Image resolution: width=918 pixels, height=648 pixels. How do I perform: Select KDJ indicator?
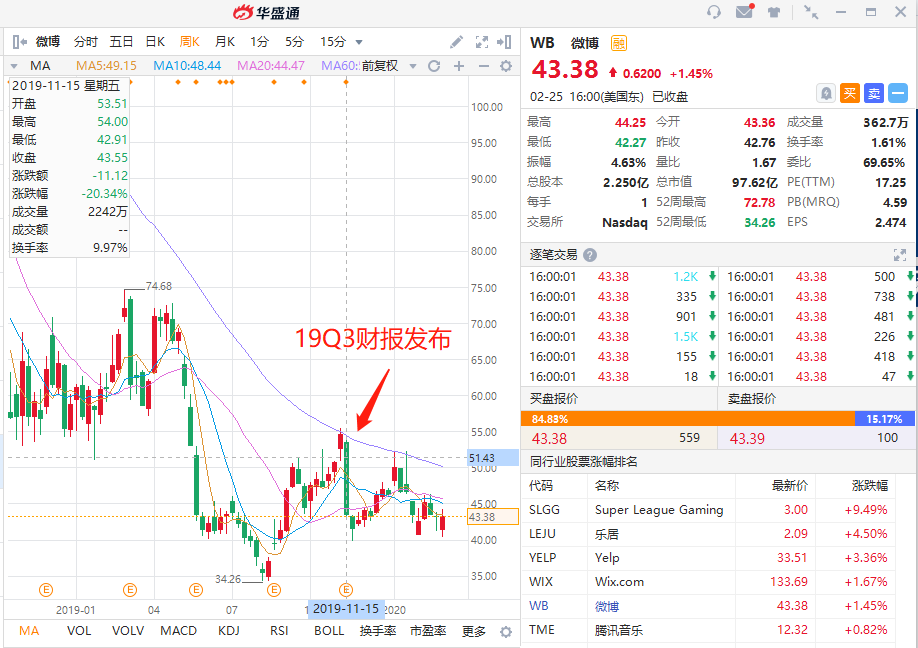228,630
